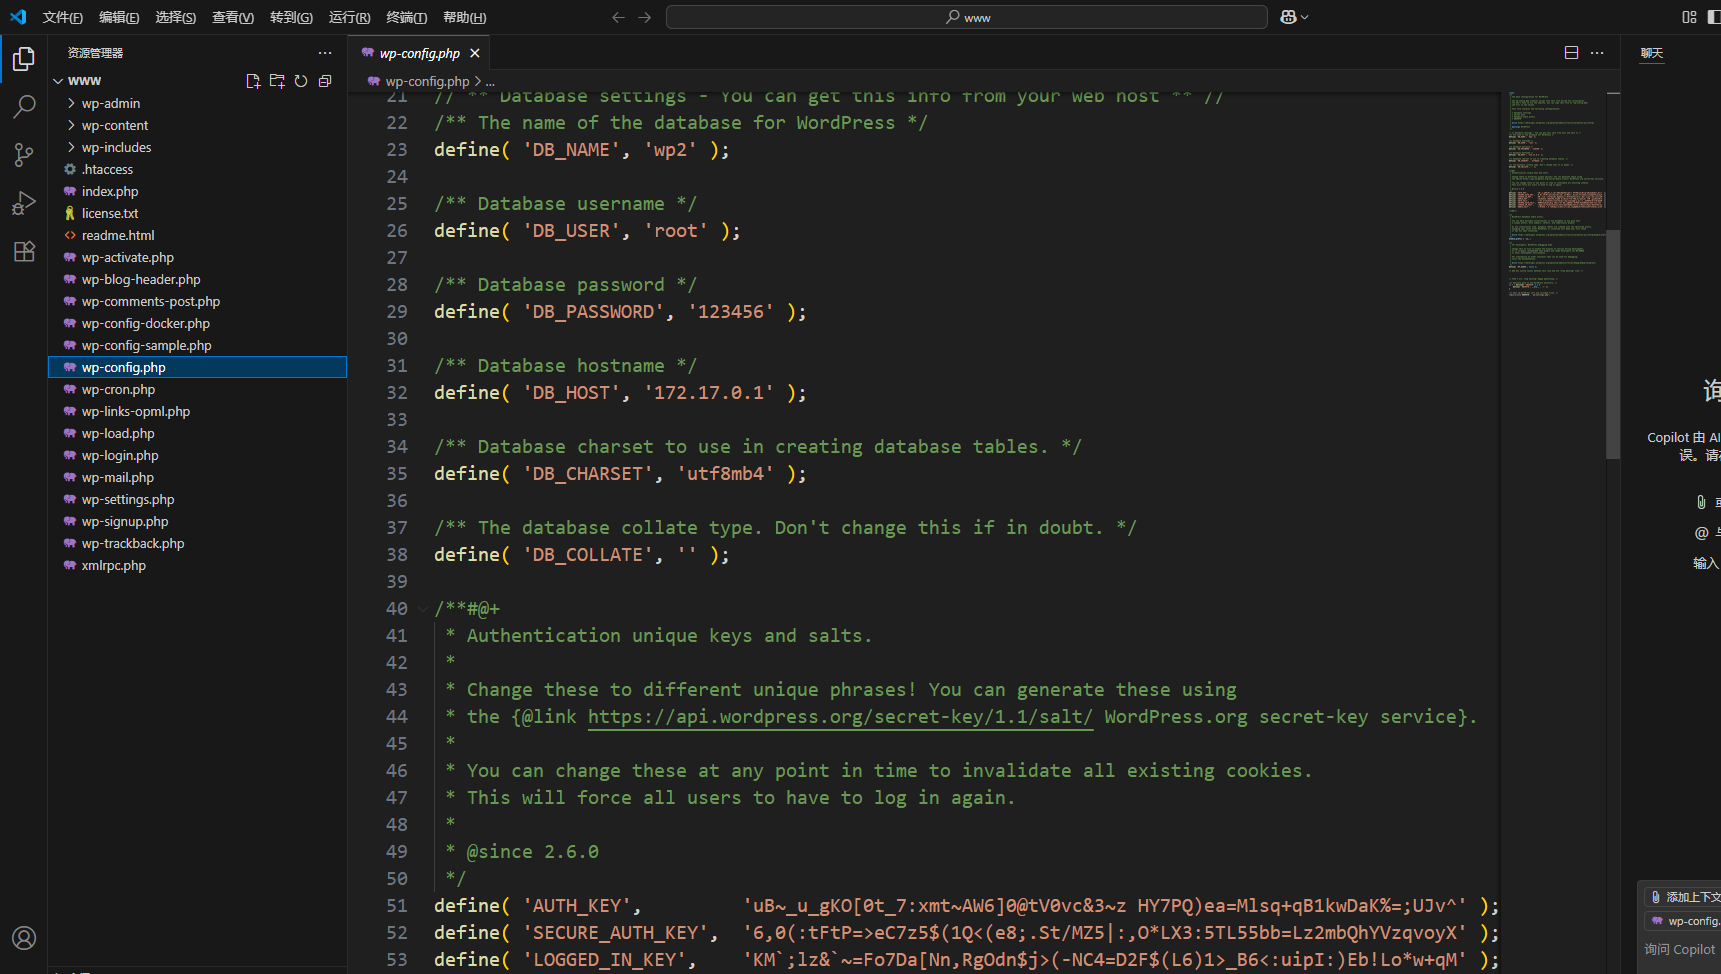
Task: Open wp-blog-header.php in explorer
Action: tap(198, 279)
